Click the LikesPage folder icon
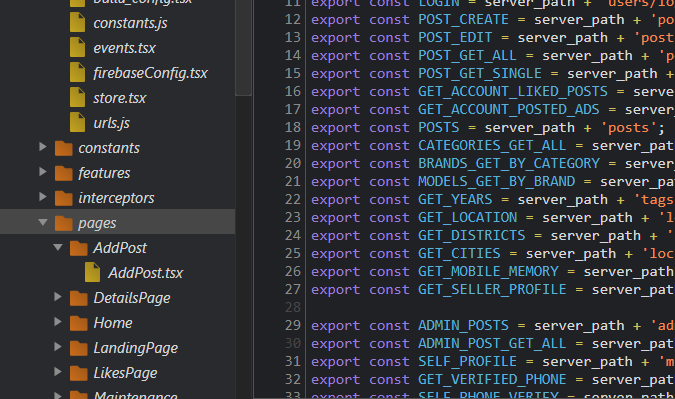 (79, 373)
